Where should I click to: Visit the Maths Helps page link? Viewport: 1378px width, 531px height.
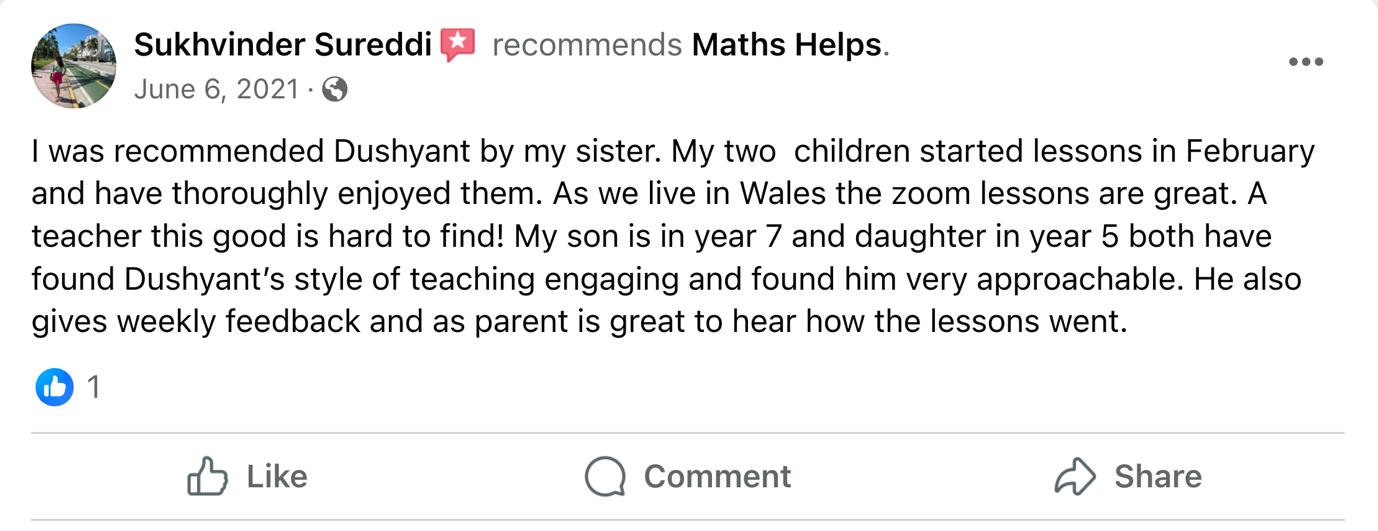pyautogui.click(x=787, y=45)
